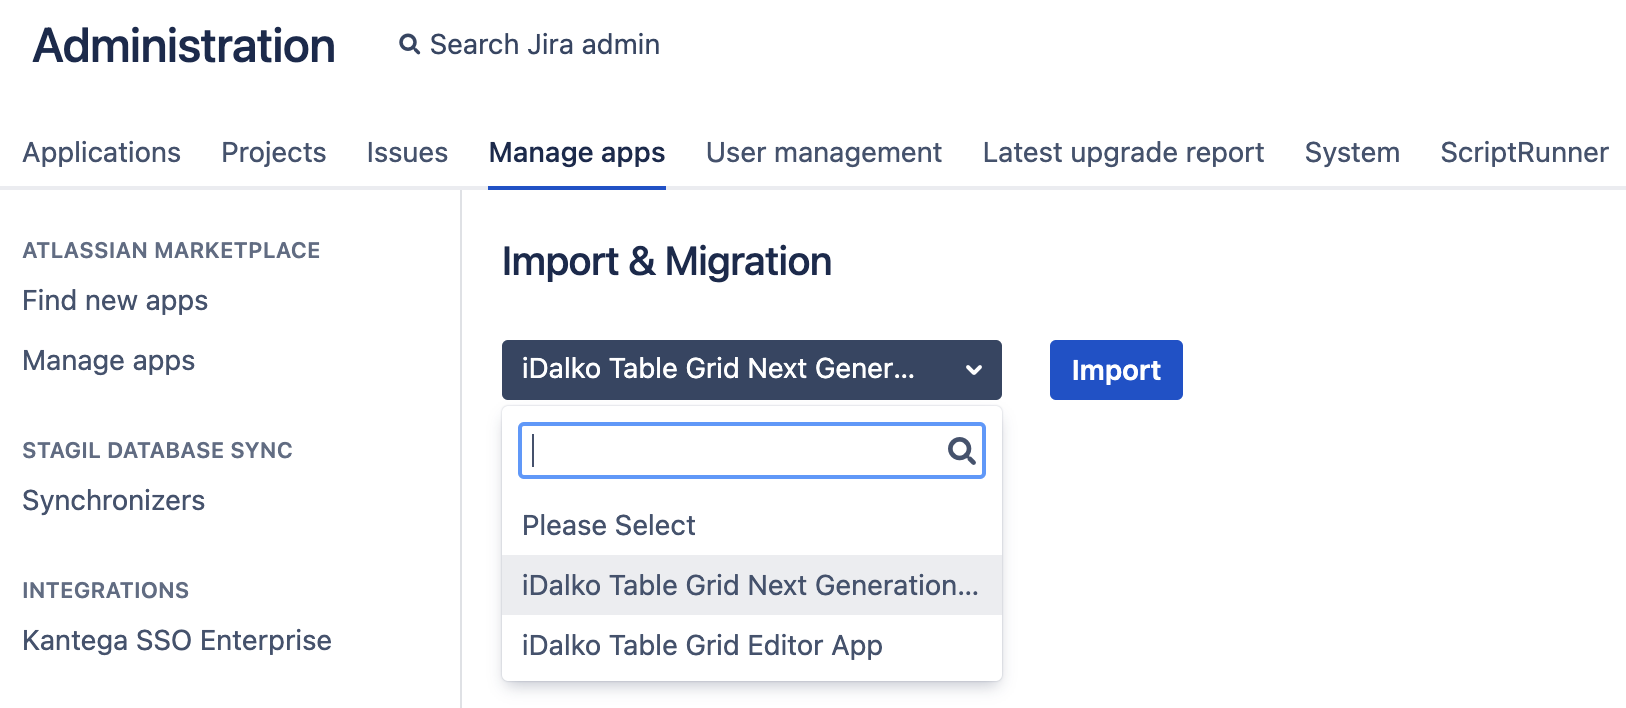Click the Import button
This screenshot has height=708, width=1626.
[x=1116, y=370]
